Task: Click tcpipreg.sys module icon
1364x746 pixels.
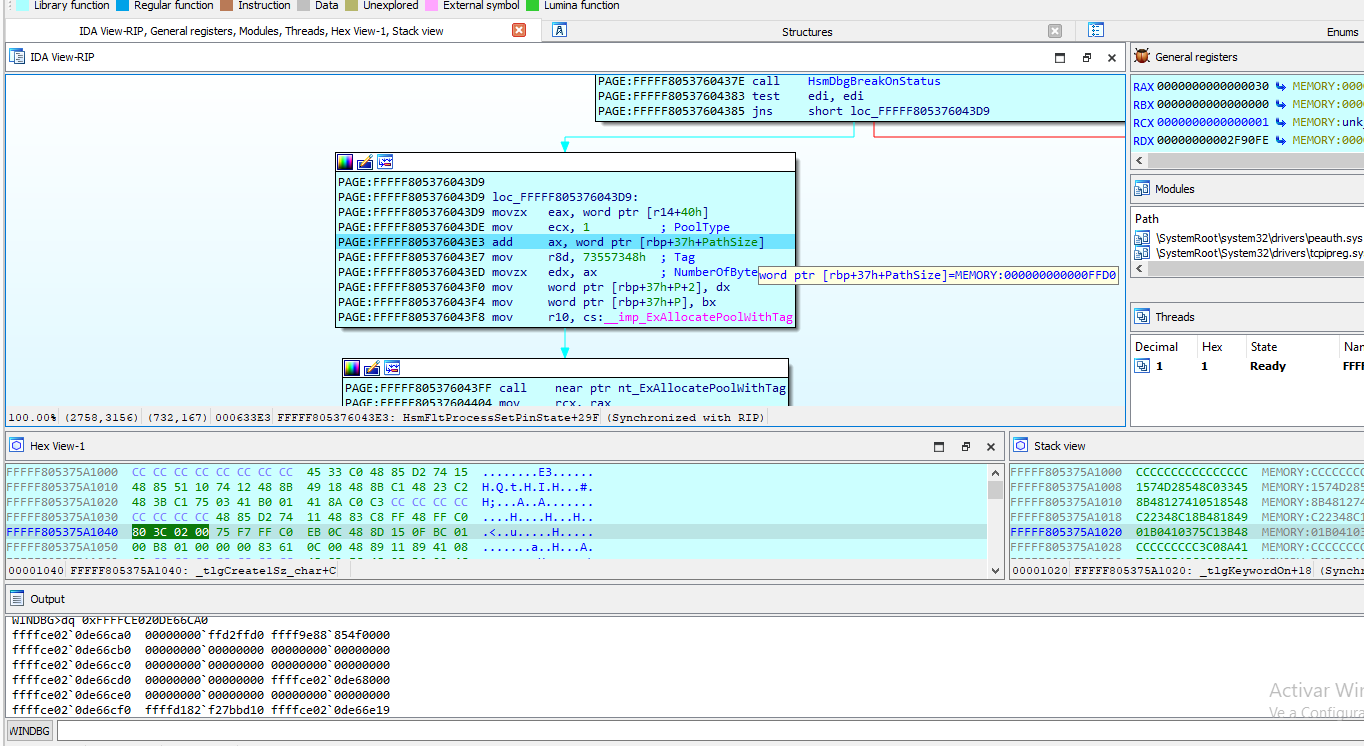Action: [x=1142, y=253]
